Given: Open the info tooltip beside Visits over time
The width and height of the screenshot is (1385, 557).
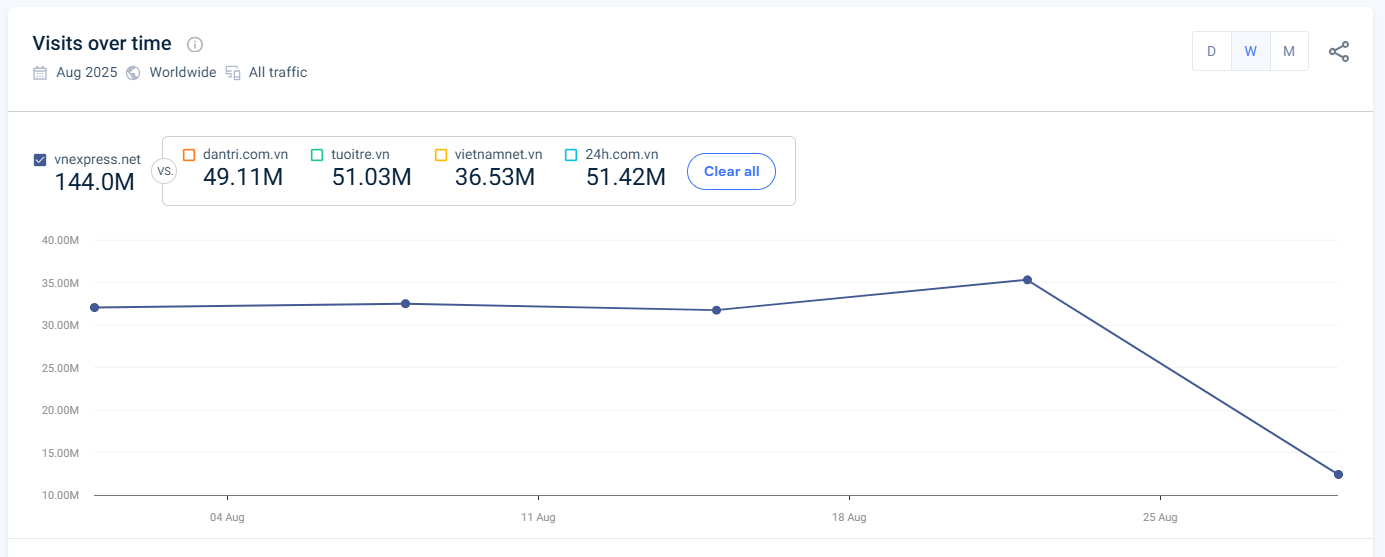Looking at the screenshot, I should point(195,44).
